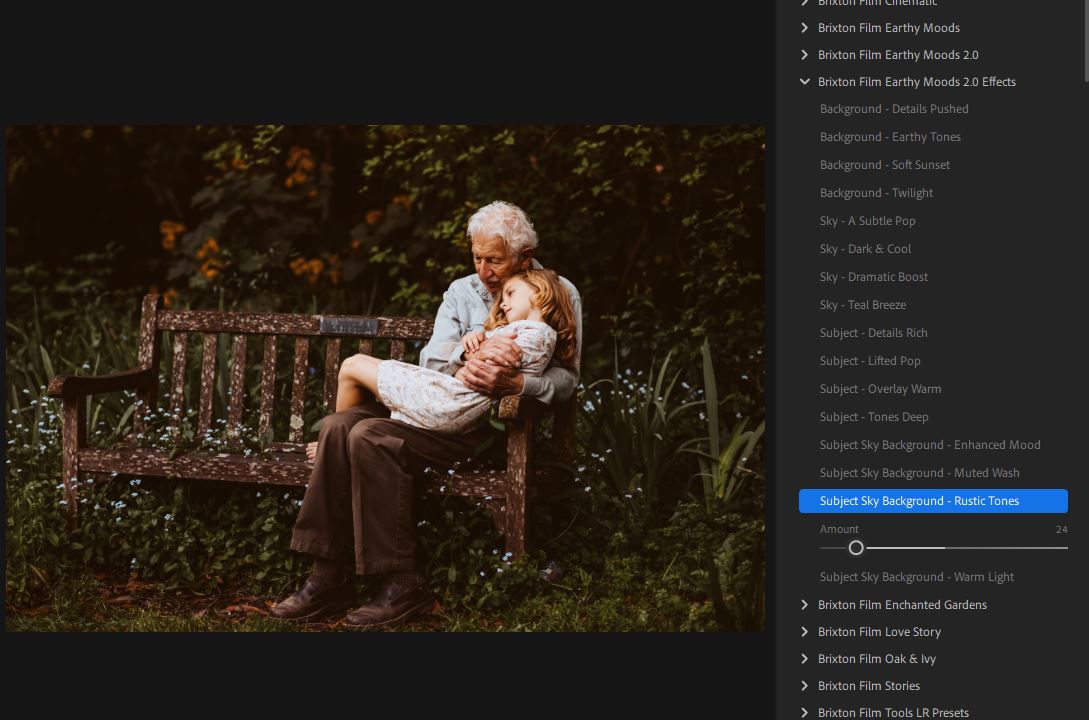Expand Brixton Film Love Story chevron
This screenshot has width=1089, height=720.
coord(805,632)
